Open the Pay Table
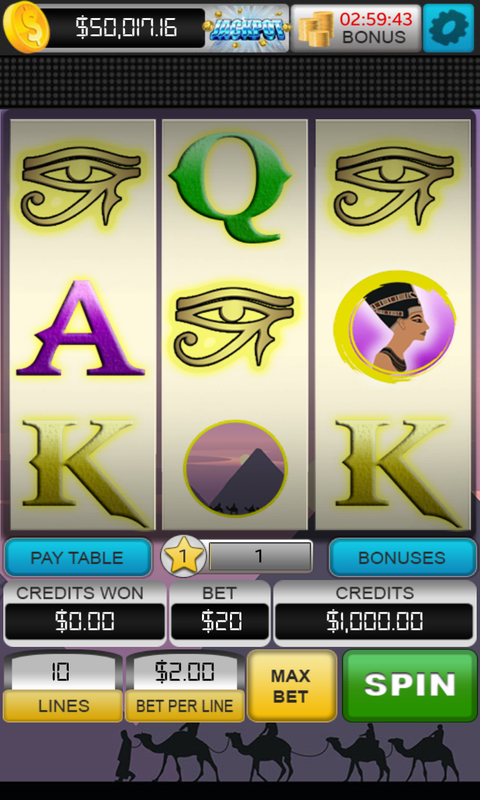The height and width of the screenshot is (800, 480). [x=78, y=558]
